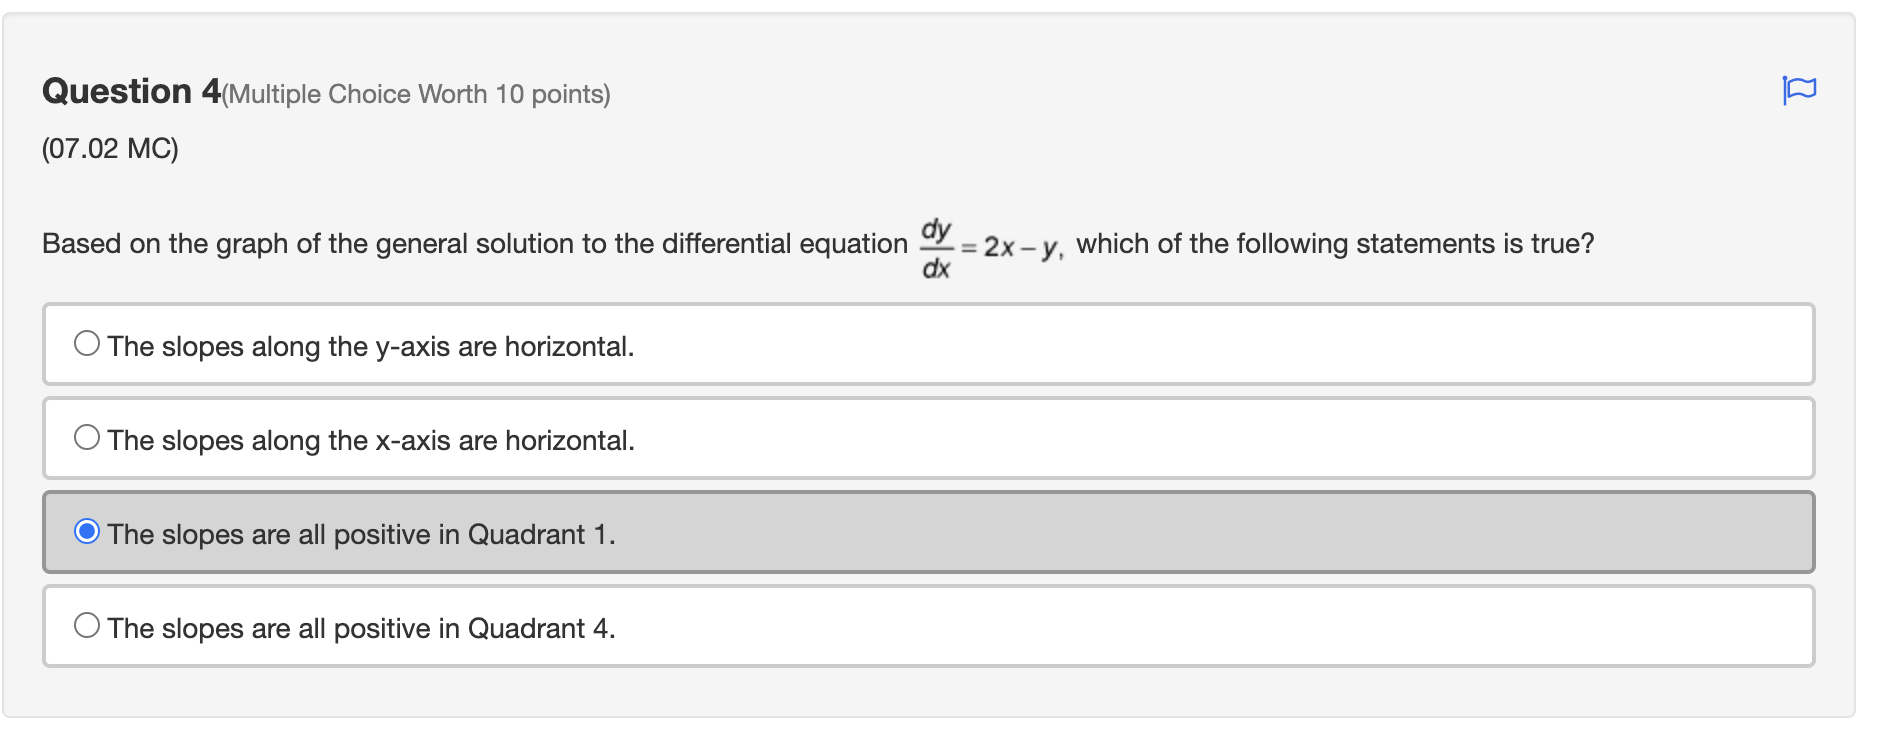The image size is (1880, 729).
Task: Select radio button for x-axis slopes option
Action: tap(88, 435)
